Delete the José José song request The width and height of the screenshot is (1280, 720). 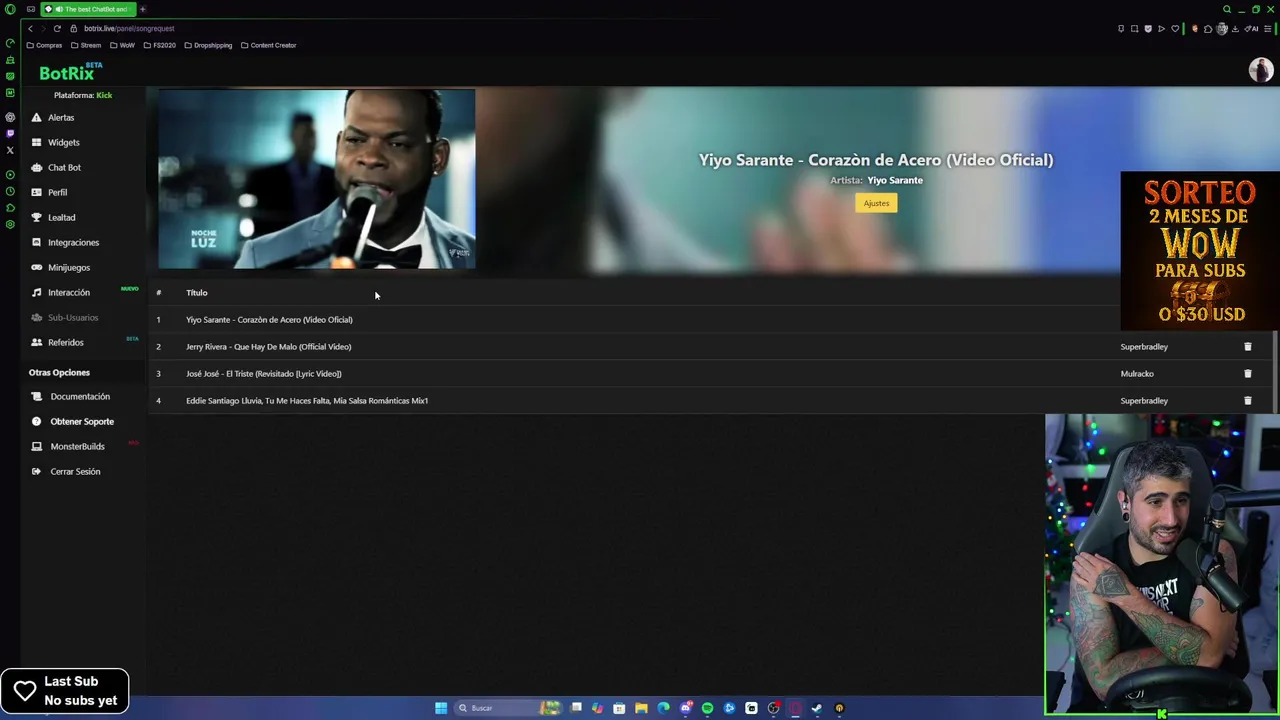coord(1247,373)
